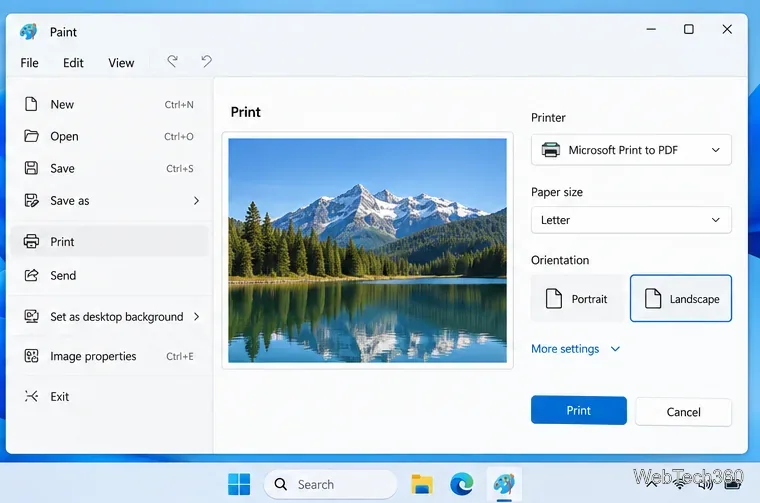Click the Save as icon
Screen dimensions: 760x503
pos(32,200)
